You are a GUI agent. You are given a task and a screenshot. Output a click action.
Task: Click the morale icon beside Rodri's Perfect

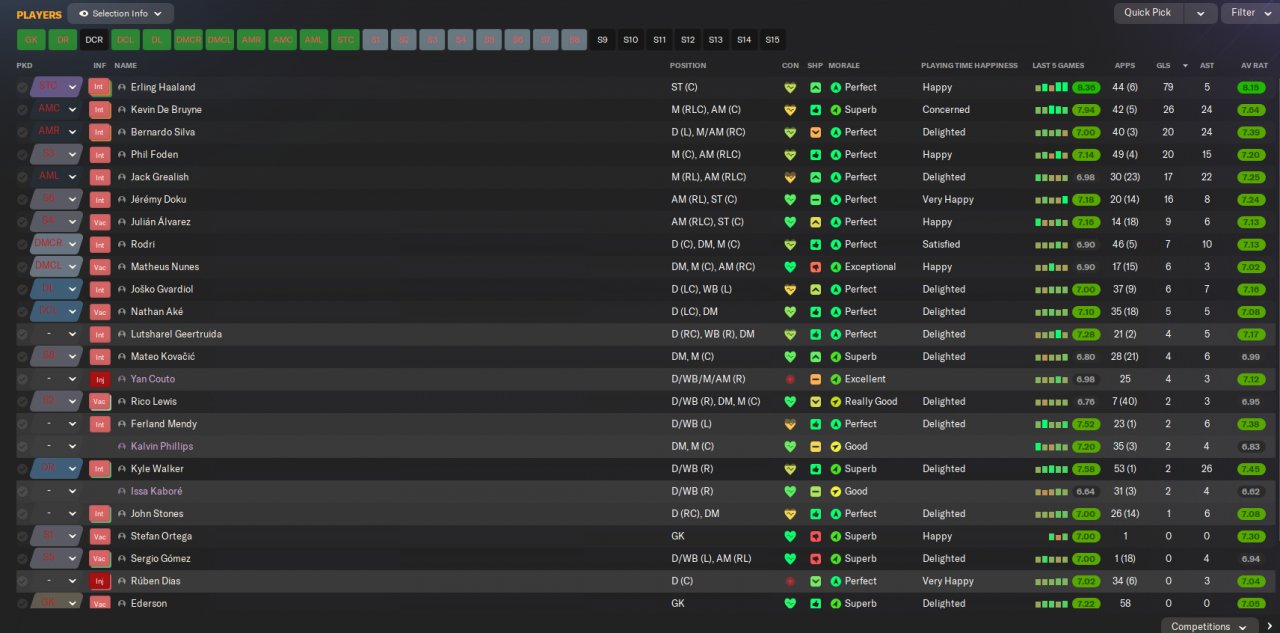click(x=836, y=244)
